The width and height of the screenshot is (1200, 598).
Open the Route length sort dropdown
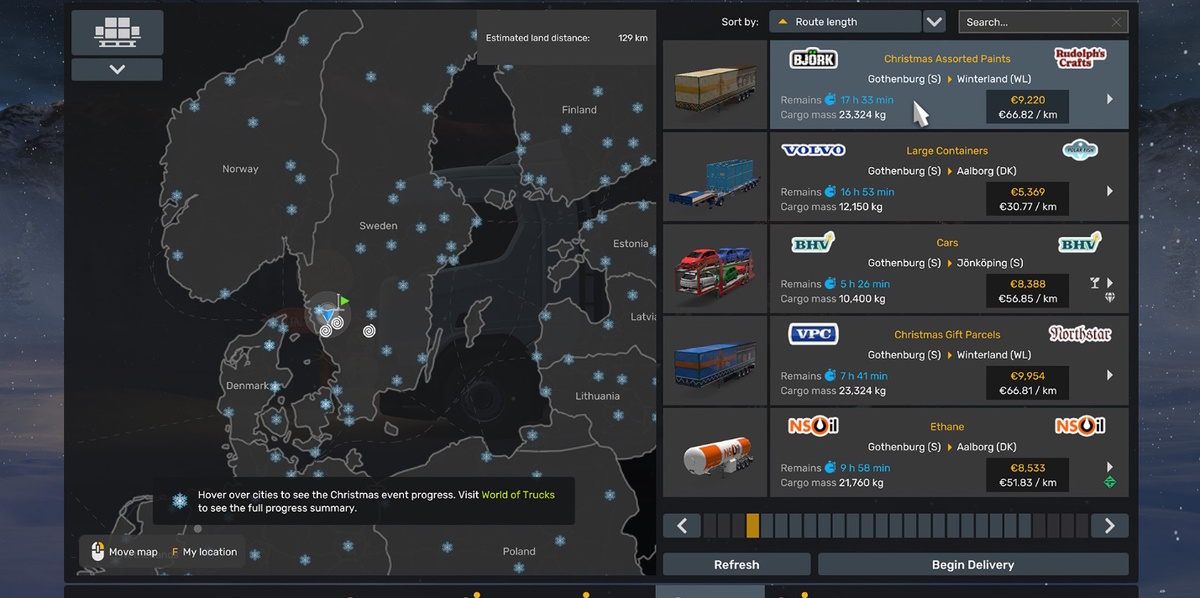843,22
